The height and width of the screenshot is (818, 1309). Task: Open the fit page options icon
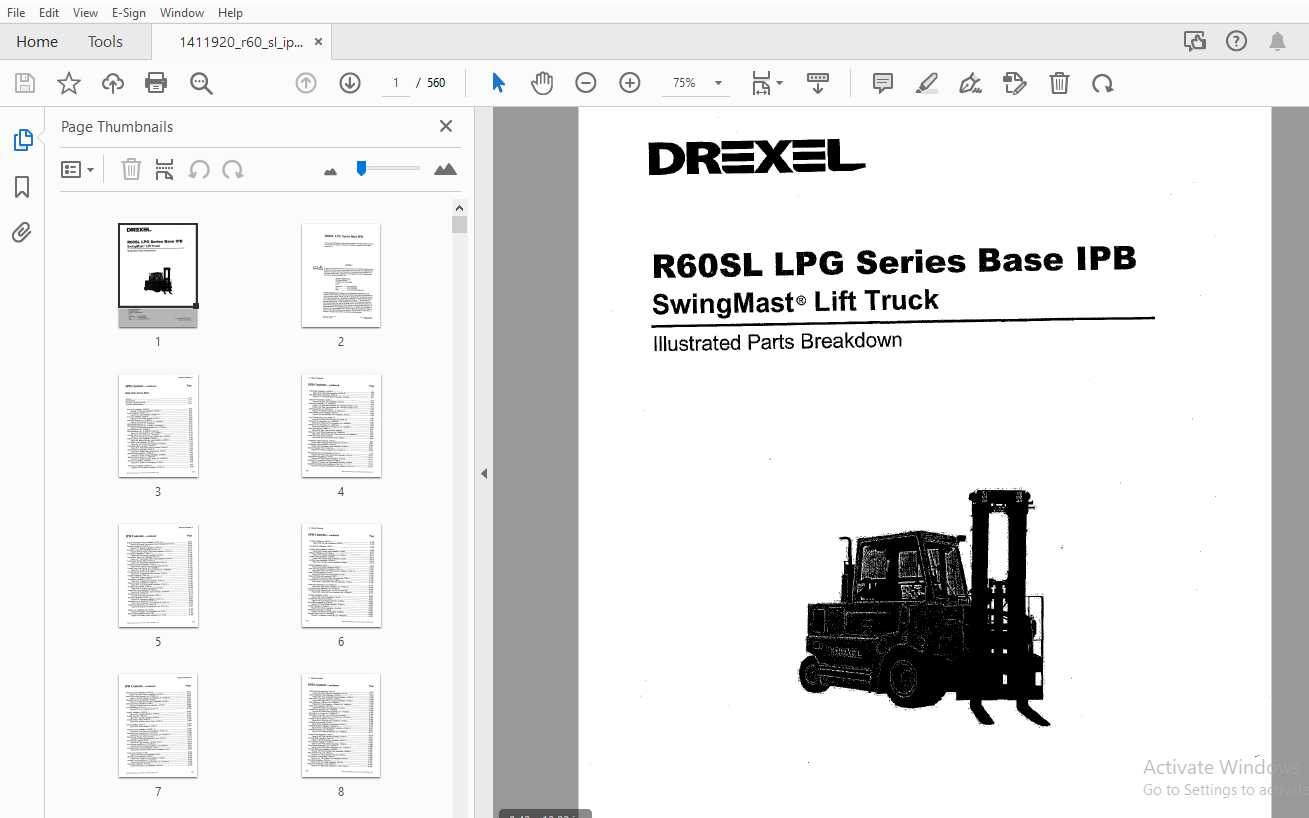click(767, 83)
